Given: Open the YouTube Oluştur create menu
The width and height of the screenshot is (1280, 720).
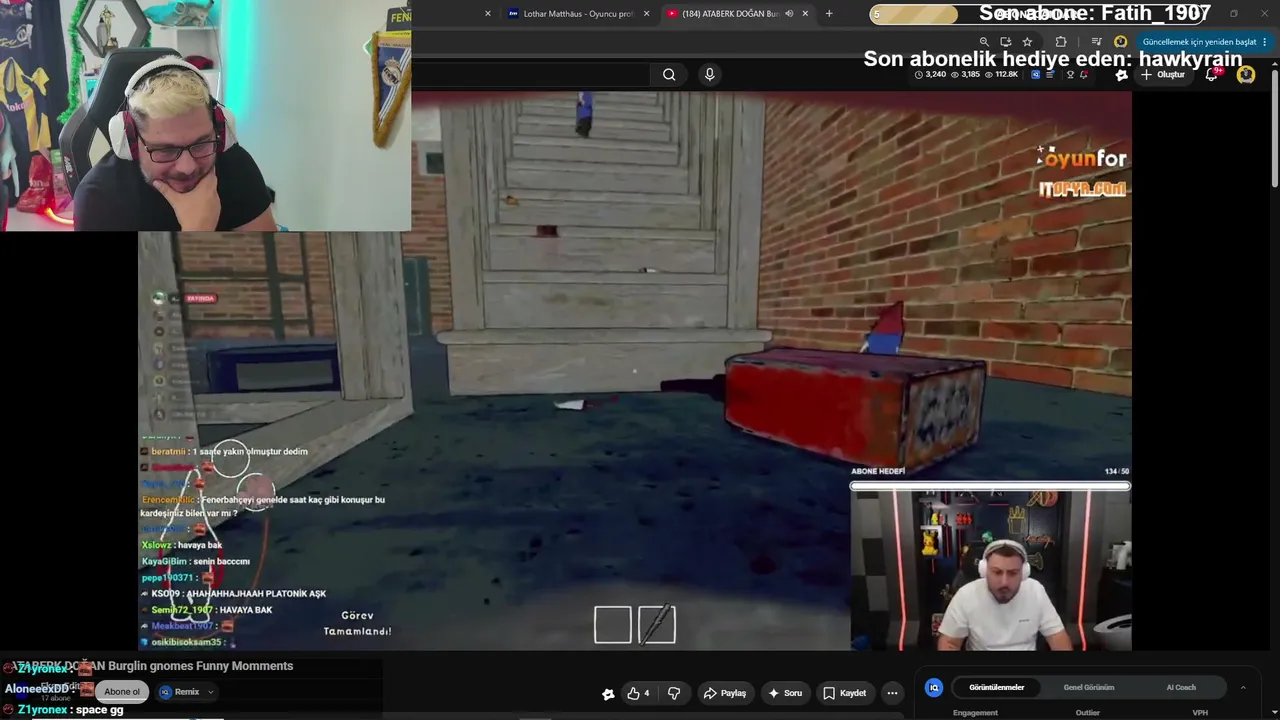Looking at the screenshot, I should click(1163, 75).
